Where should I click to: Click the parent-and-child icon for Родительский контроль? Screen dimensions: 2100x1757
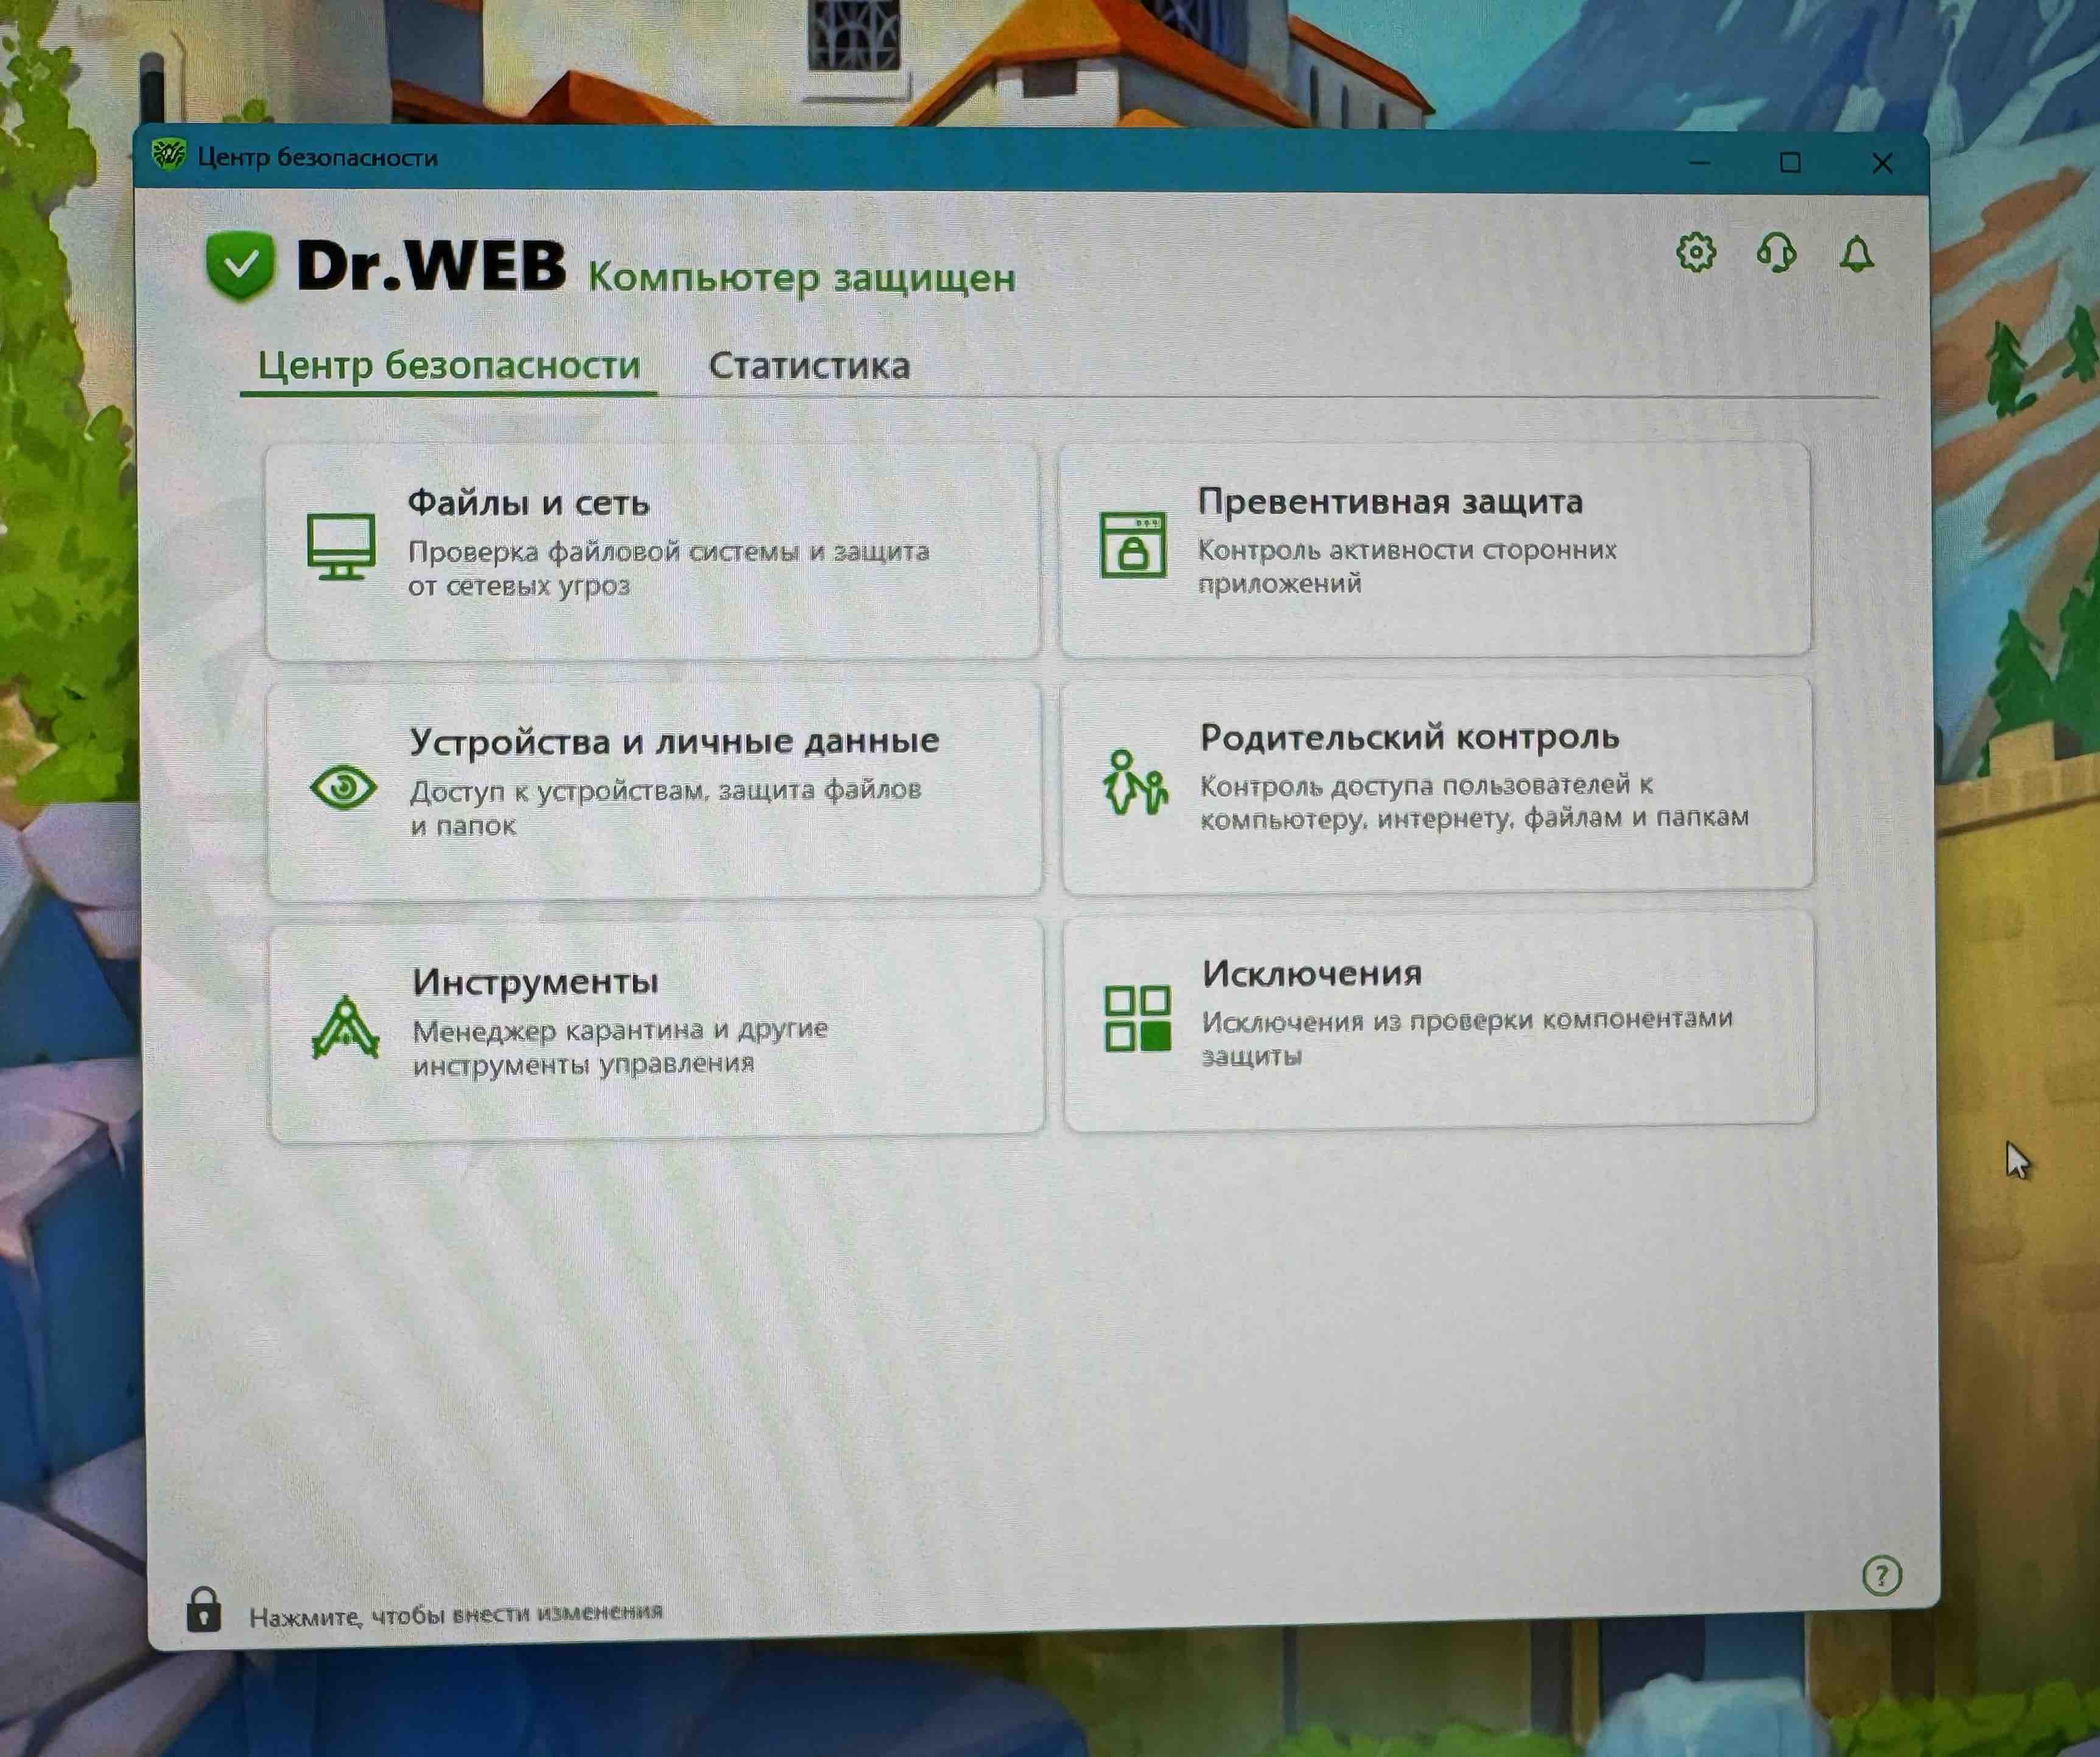coord(1134,783)
